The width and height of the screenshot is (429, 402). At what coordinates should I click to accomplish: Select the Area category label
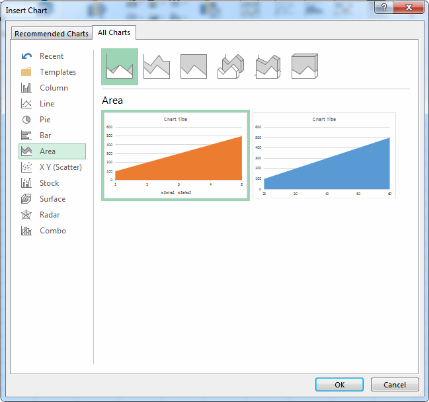[47, 151]
